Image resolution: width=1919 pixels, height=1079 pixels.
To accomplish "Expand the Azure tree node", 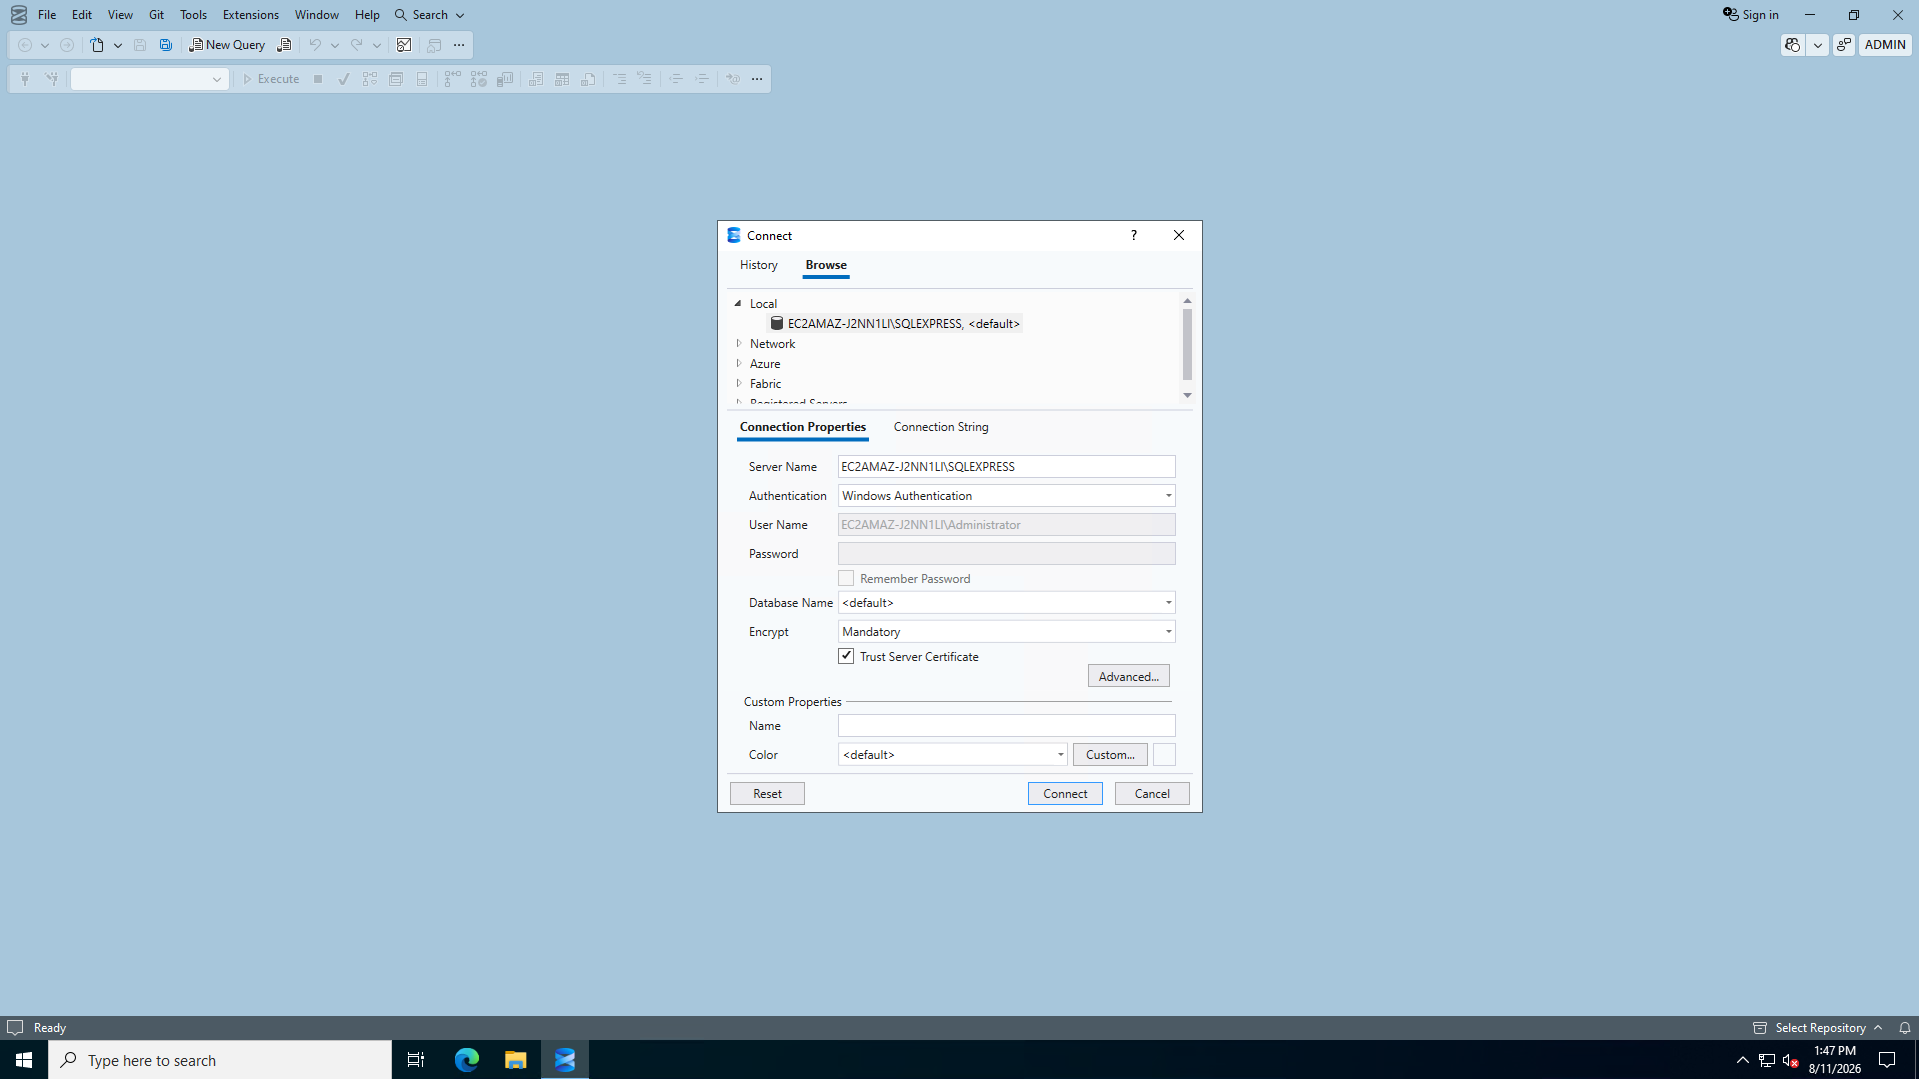I will coord(739,363).
